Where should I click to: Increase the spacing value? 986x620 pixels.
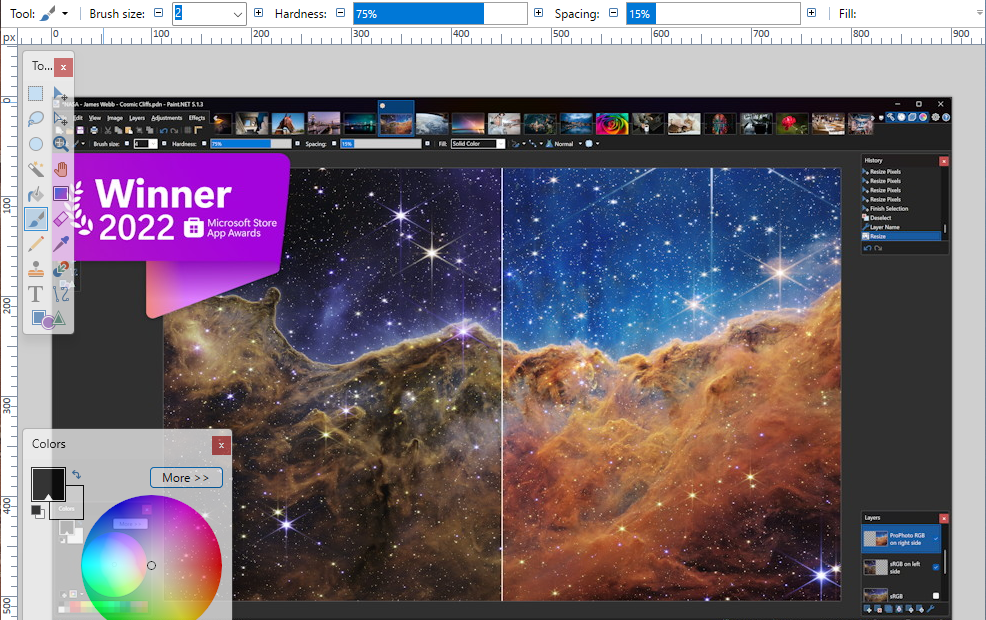(x=812, y=13)
